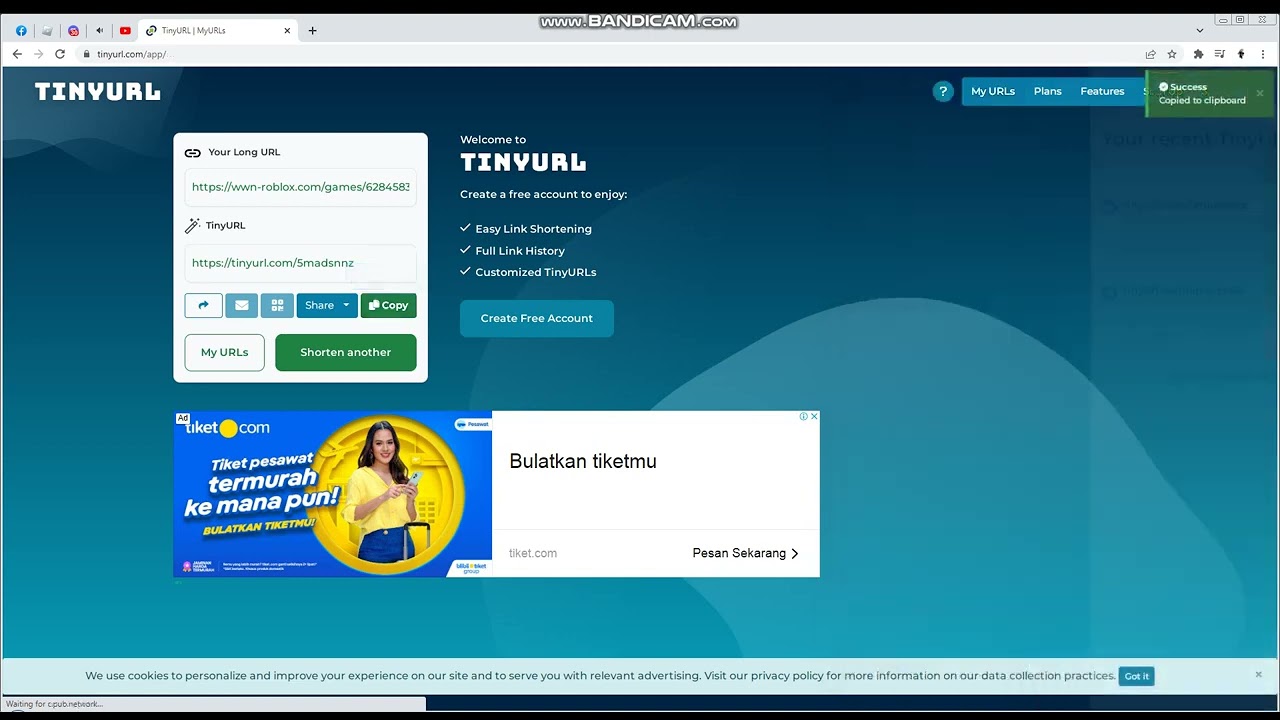Expand the tab search chevron
The image size is (1280, 720).
point(1200,31)
